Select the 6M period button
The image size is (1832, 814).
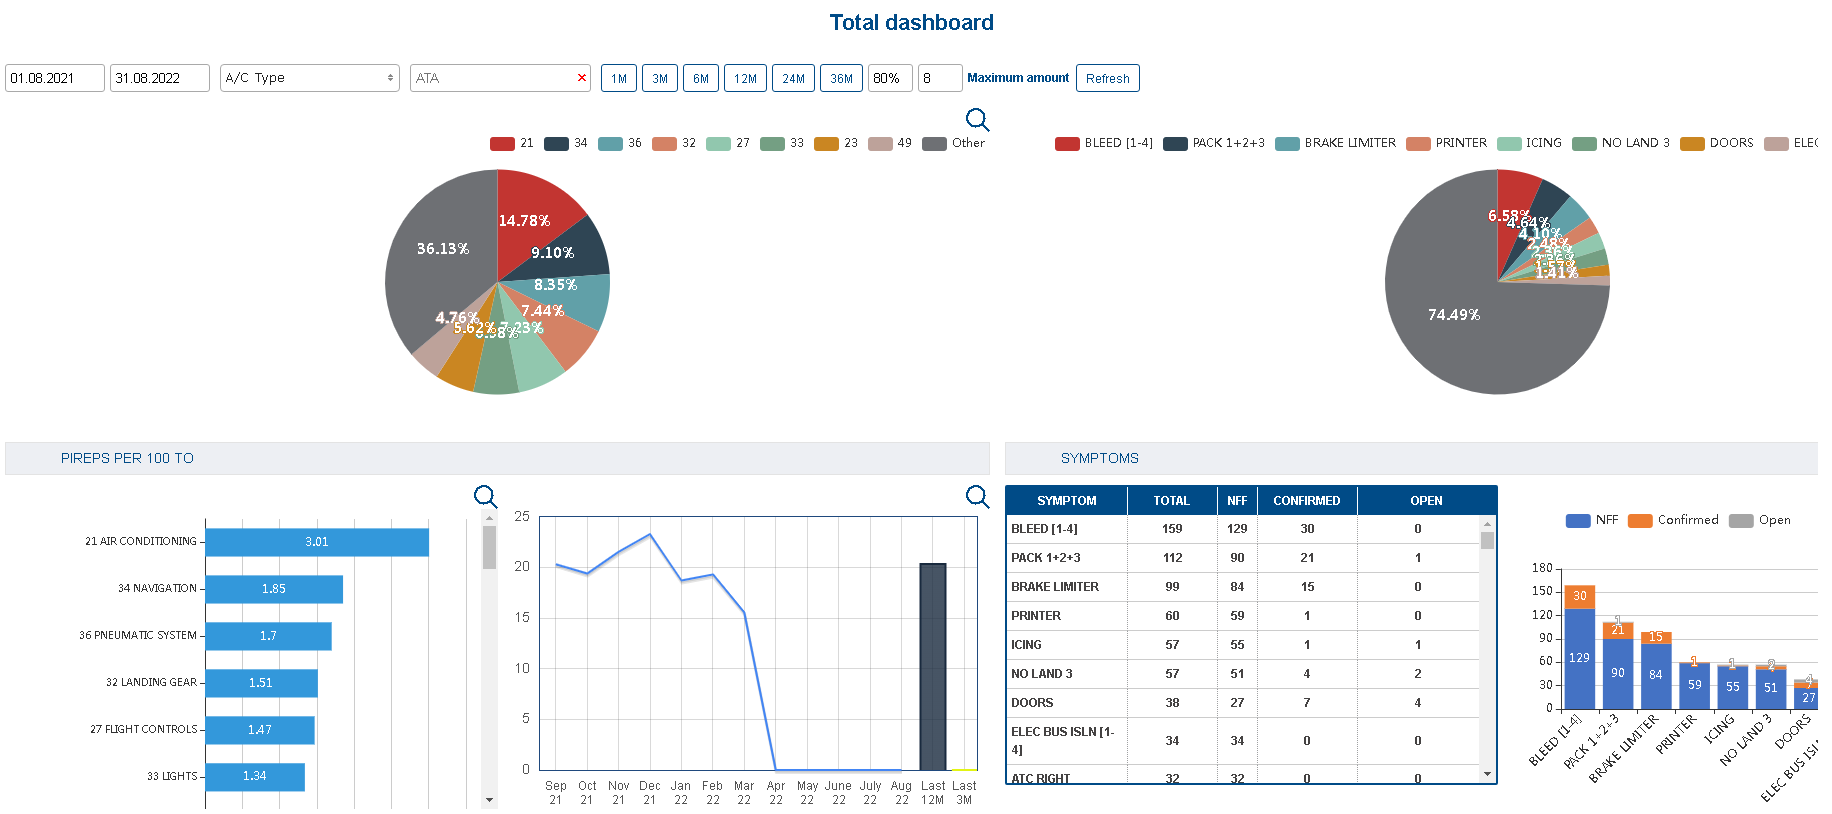pos(701,78)
